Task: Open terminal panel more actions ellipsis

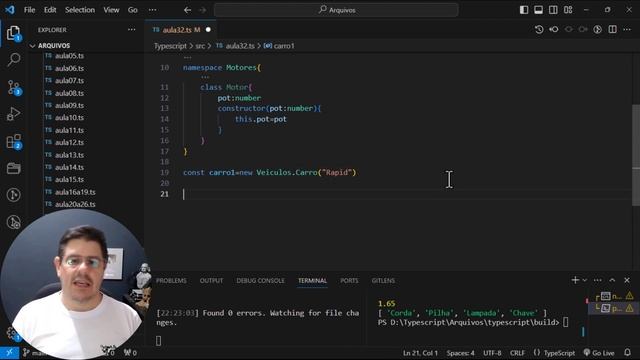Action: click(598, 280)
